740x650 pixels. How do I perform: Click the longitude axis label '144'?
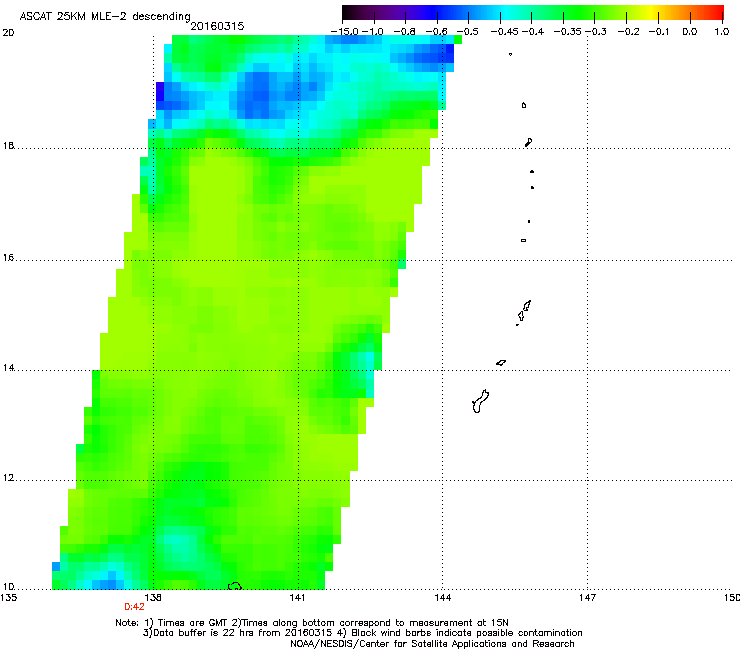(442, 598)
